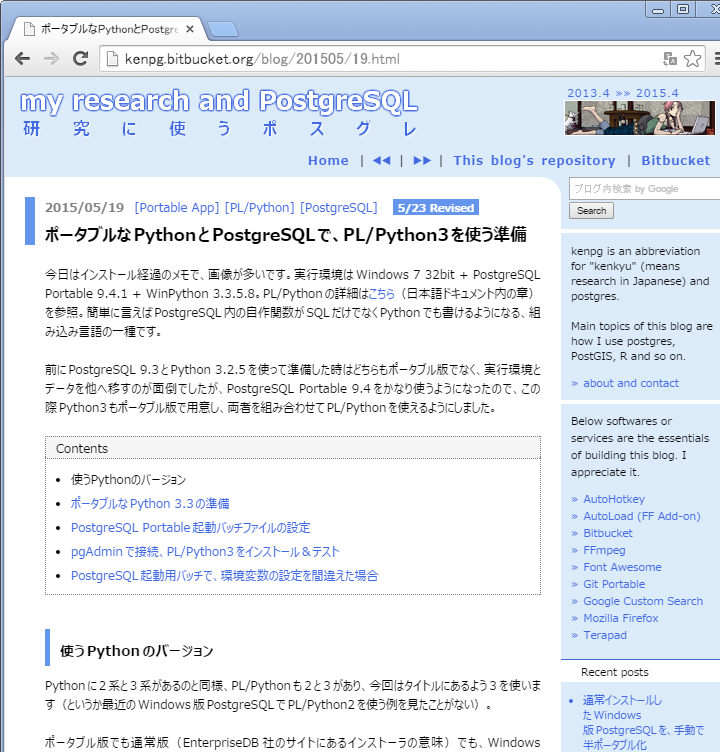Jump to PostgreSQL起動用バッチで section link
The height and width of the screenshot is (752, 720).
(224, 576)
